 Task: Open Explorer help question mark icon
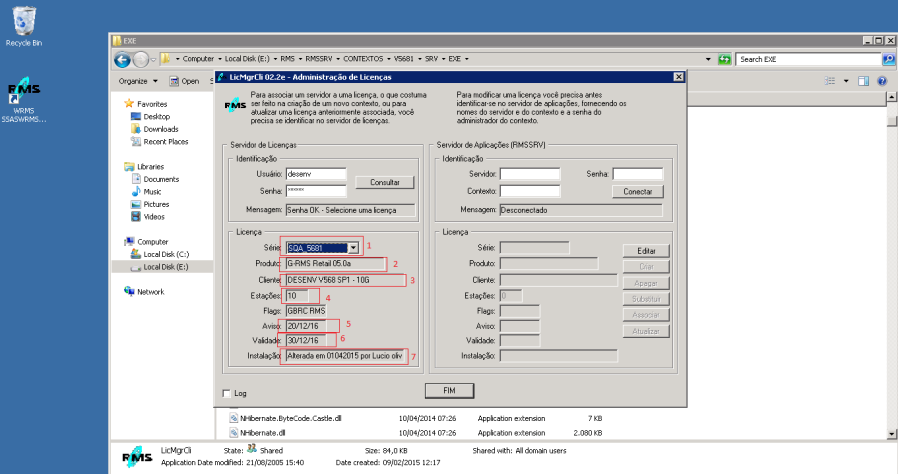(882, 81)
